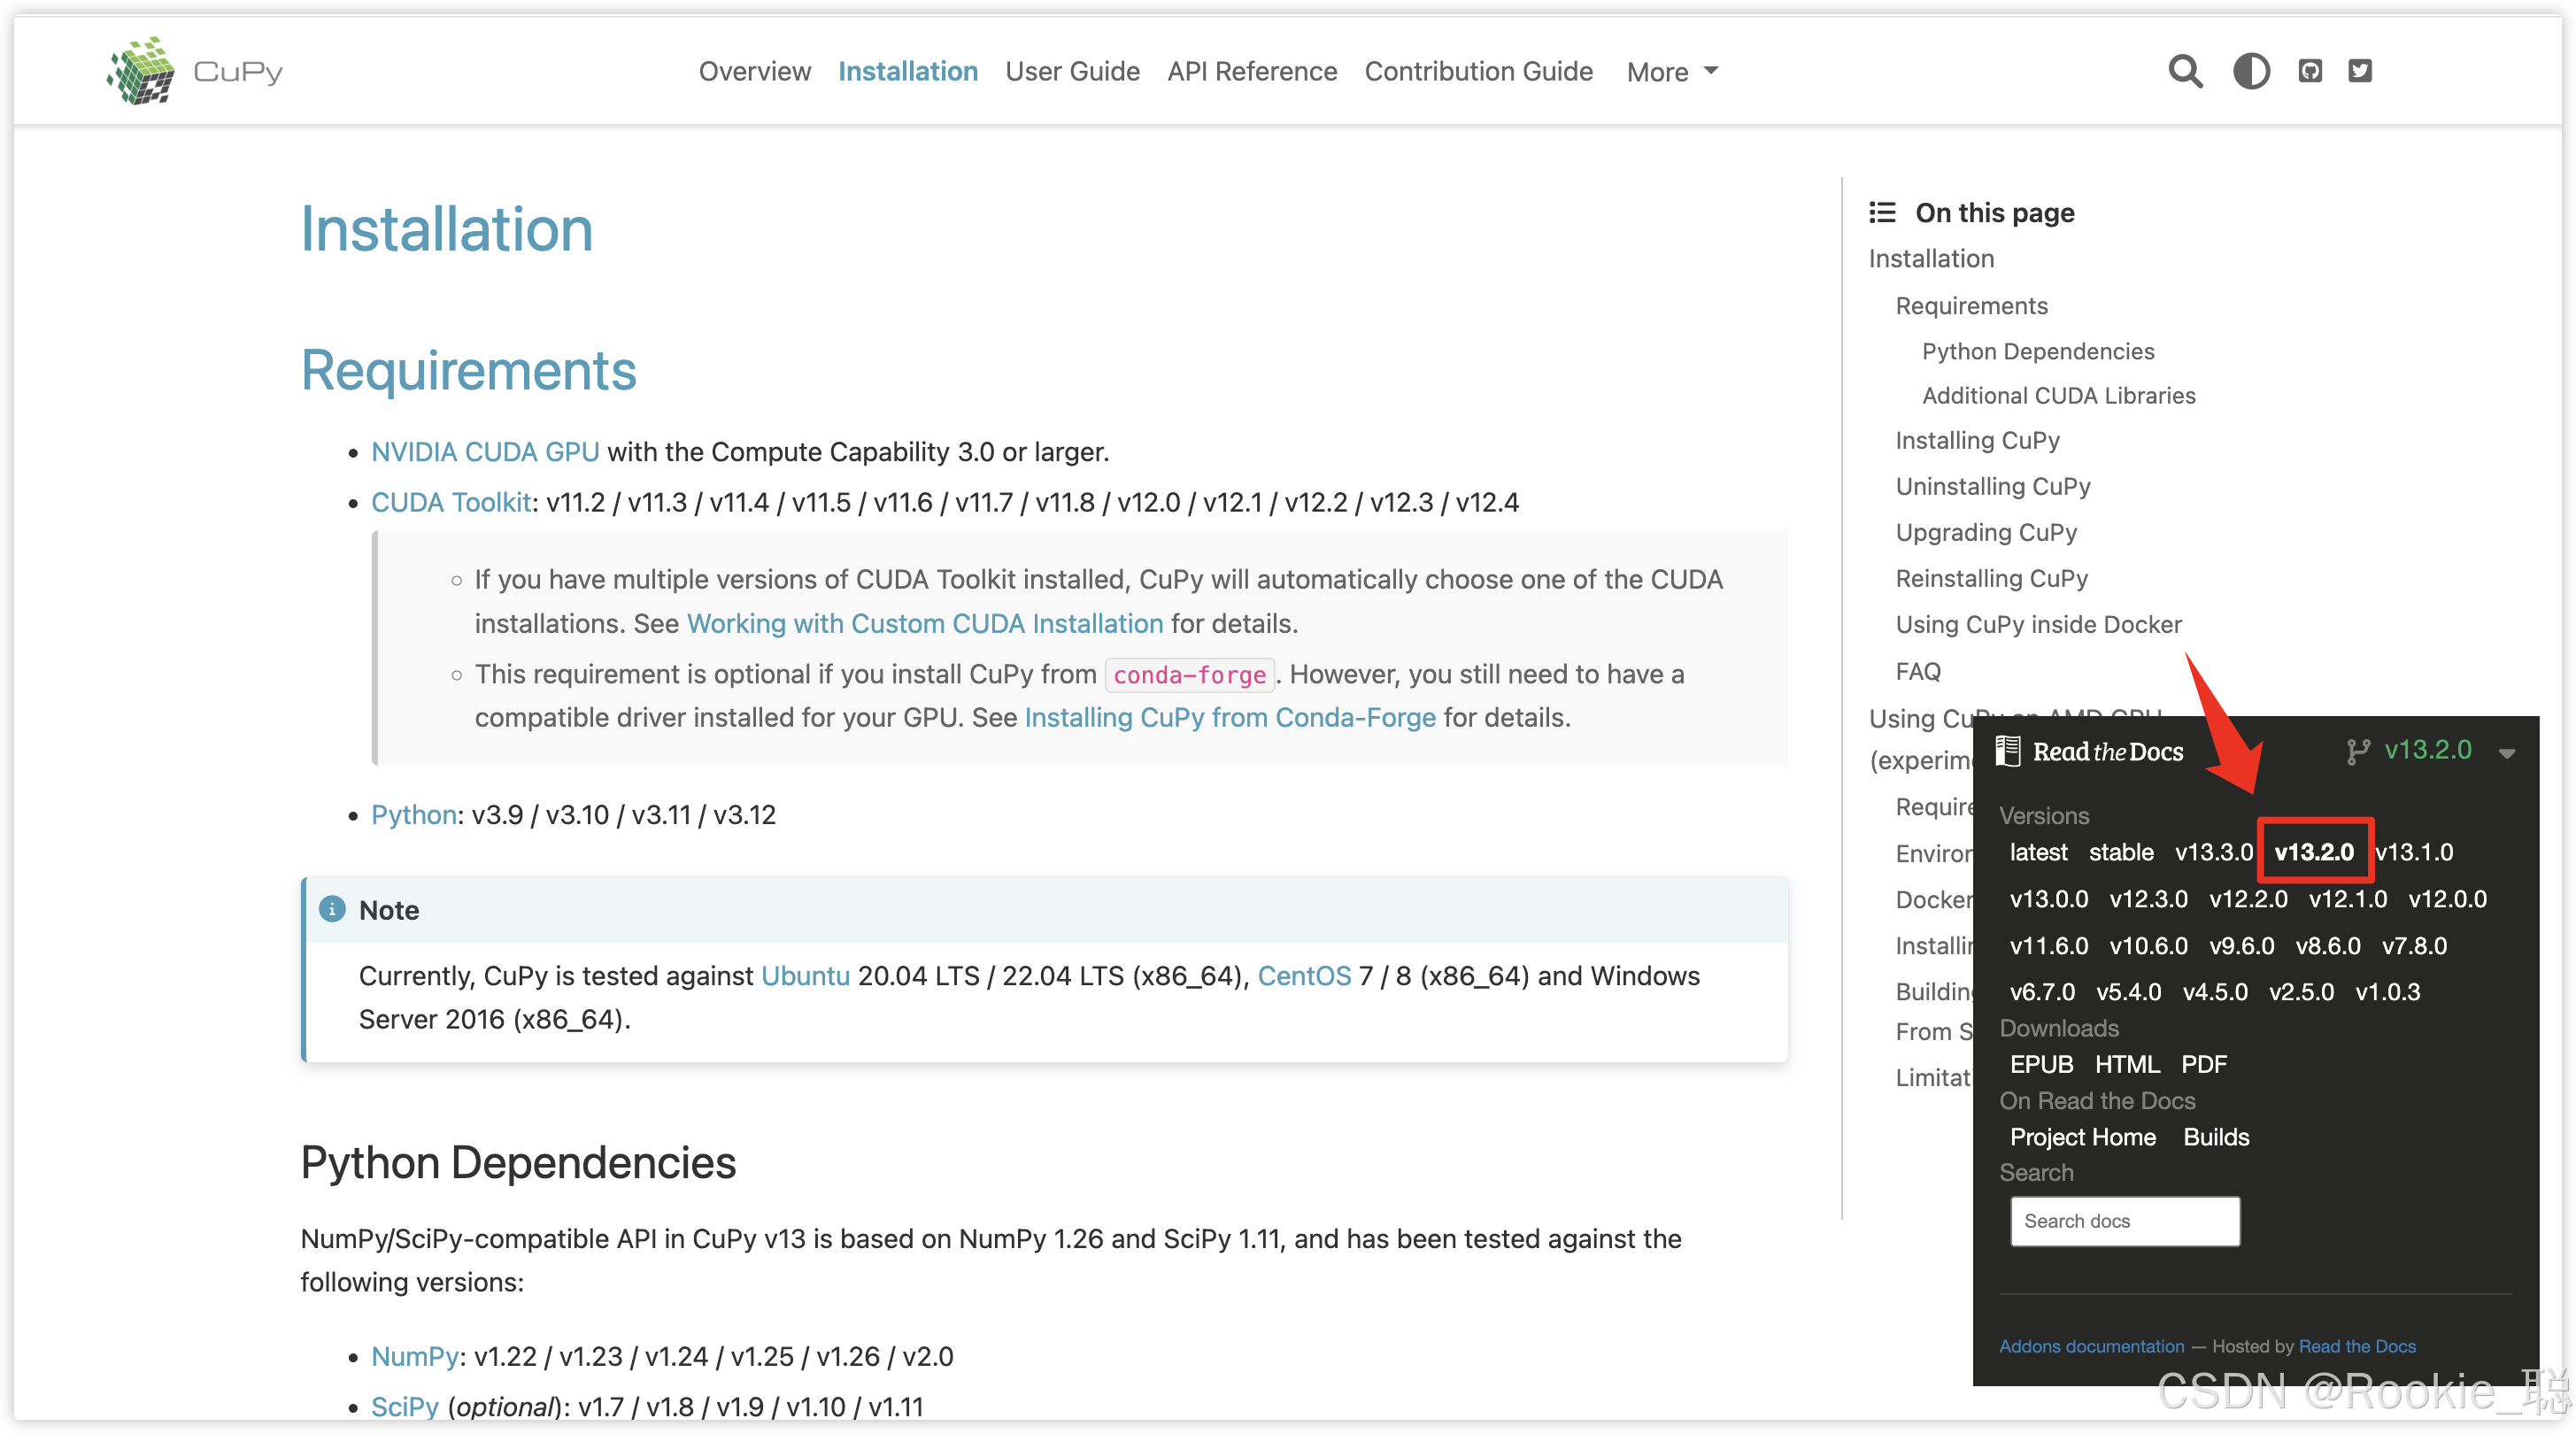Click the Read the Docs book icon
The height and width of the screenshot is (1434, 2576).
pos(2007,751)
